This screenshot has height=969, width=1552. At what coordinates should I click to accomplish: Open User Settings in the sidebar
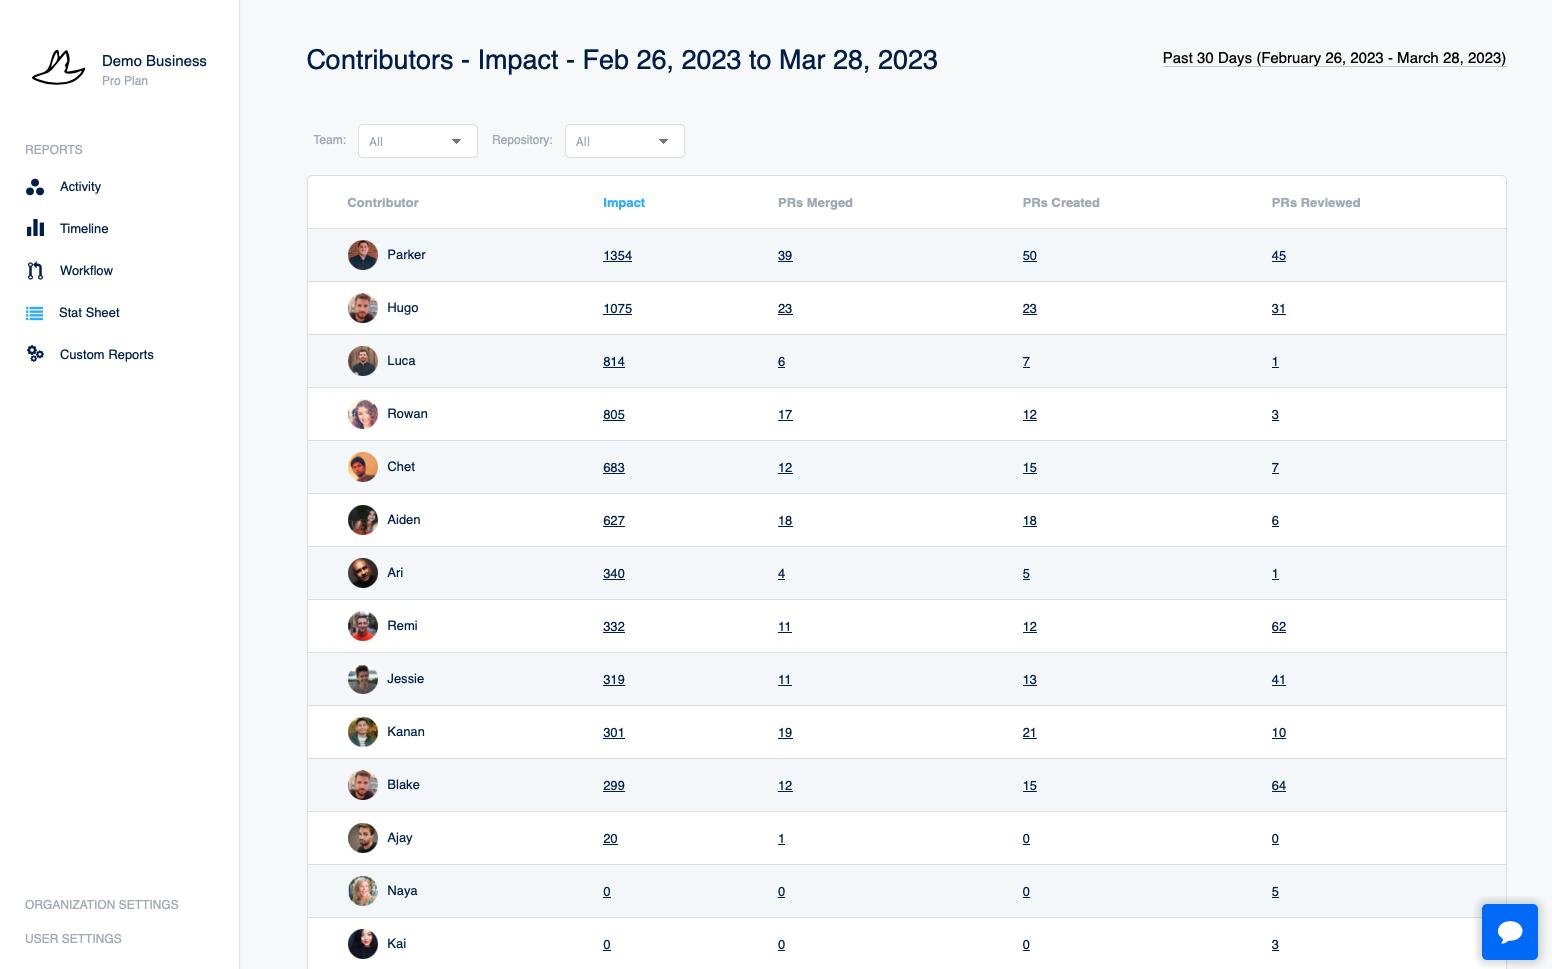(73, 939)
